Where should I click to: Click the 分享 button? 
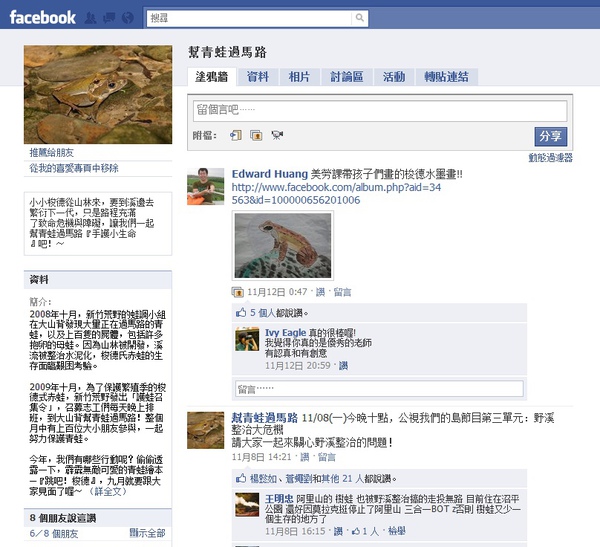point(550,136)
